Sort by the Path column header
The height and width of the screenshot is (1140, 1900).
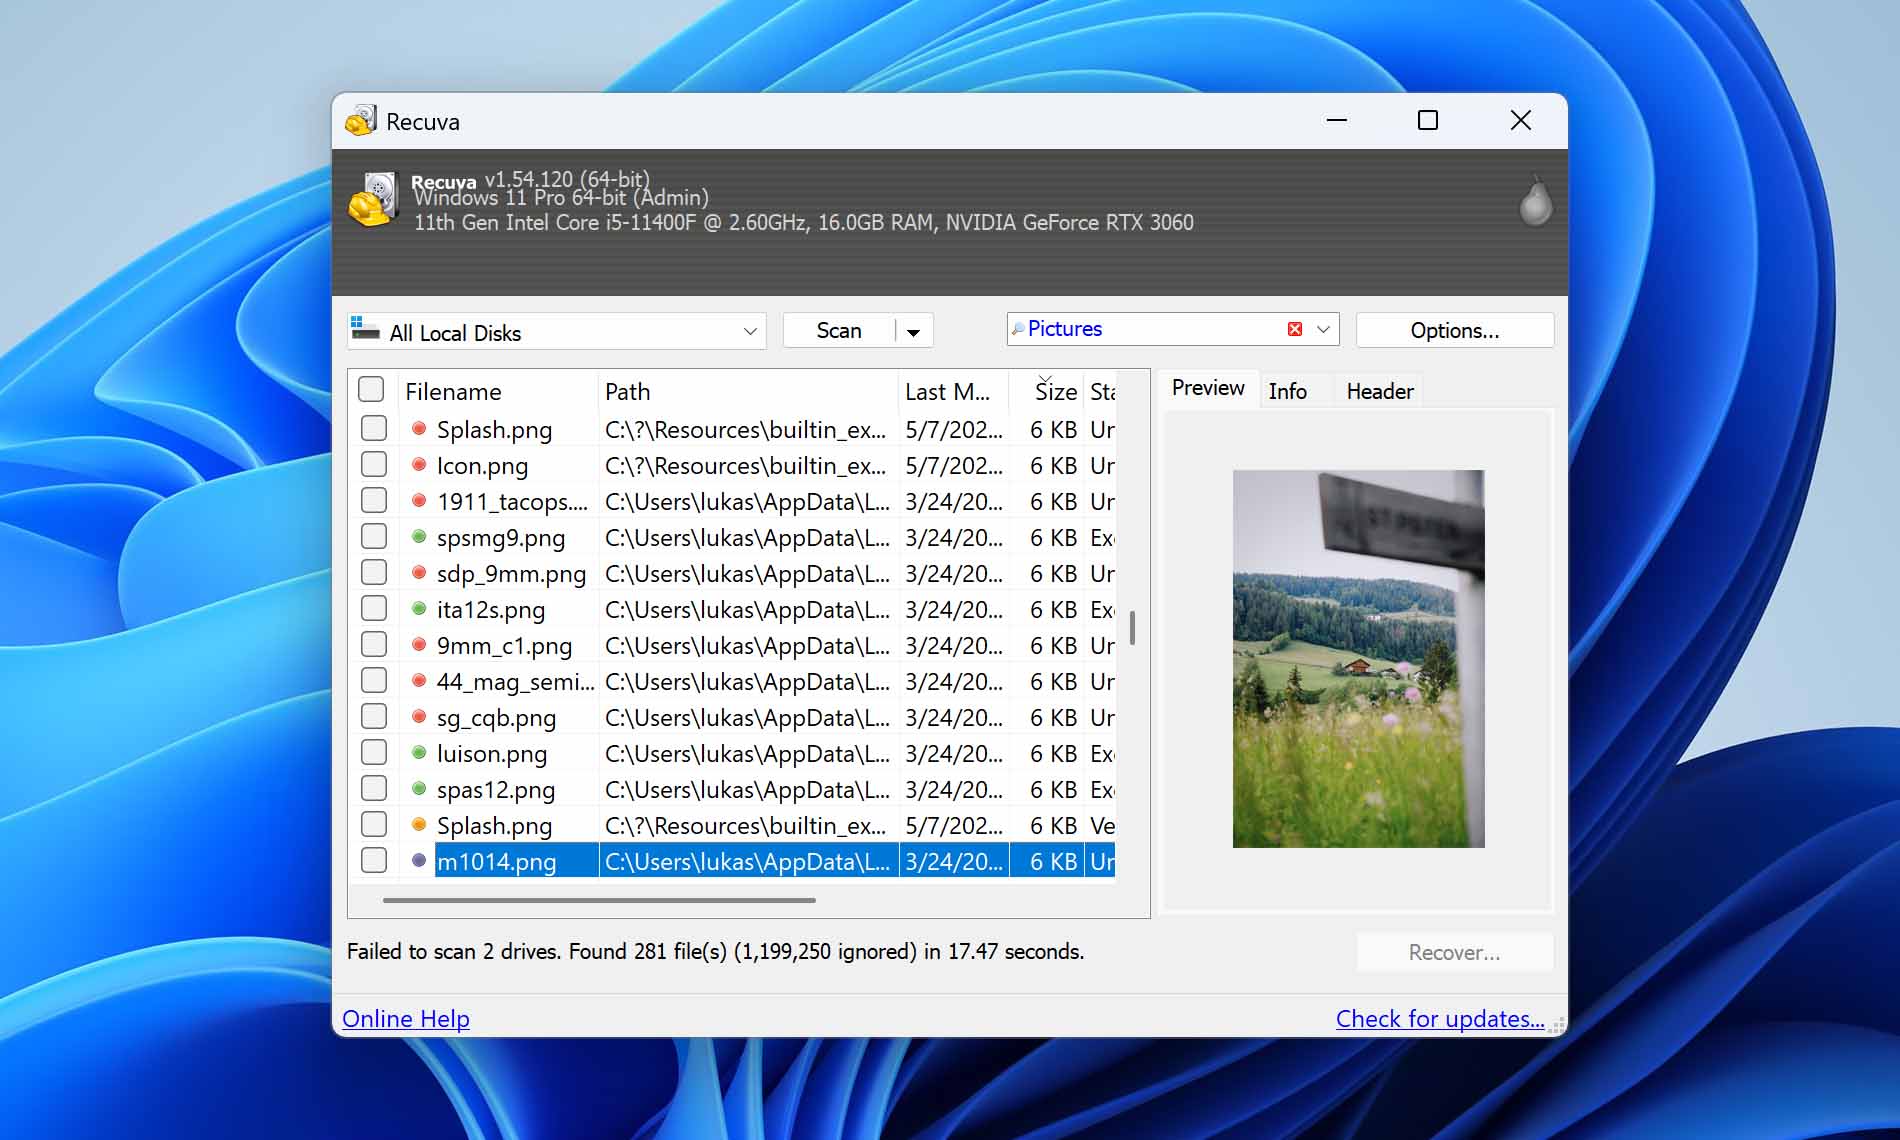(x=748, y=391)
